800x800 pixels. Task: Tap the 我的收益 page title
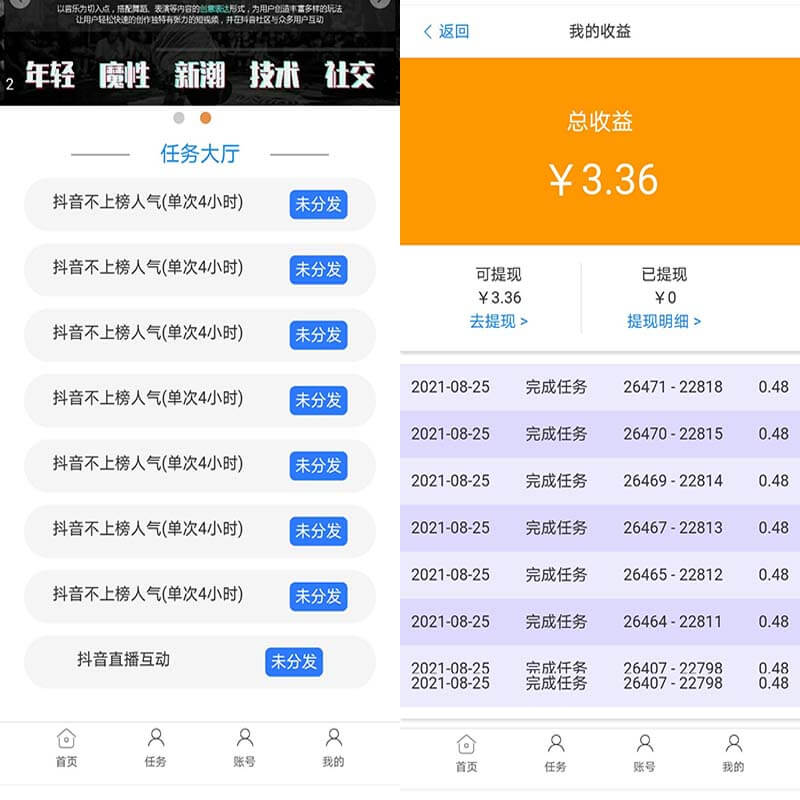tap(600, 32)
